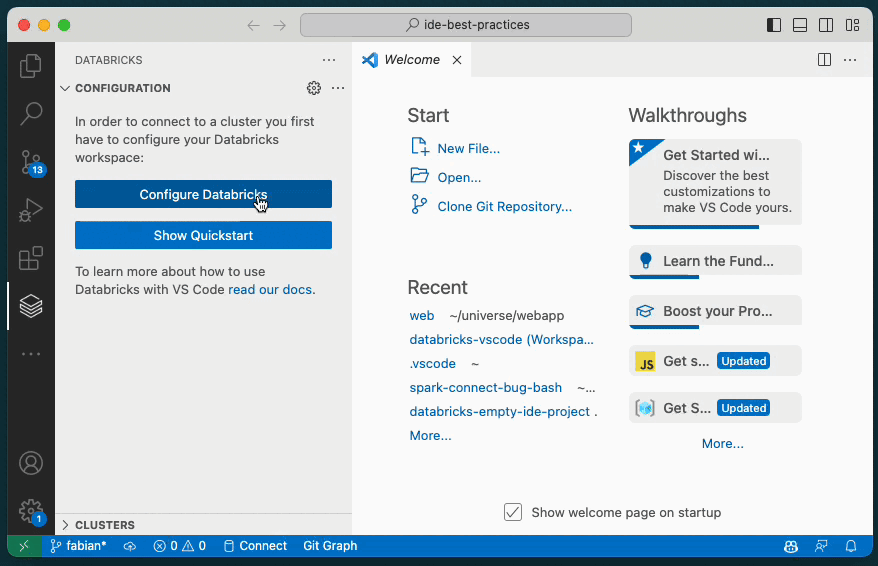Open recent .vscode folder
The width and height of the screenshot is (878, 566).
(432, 364)
